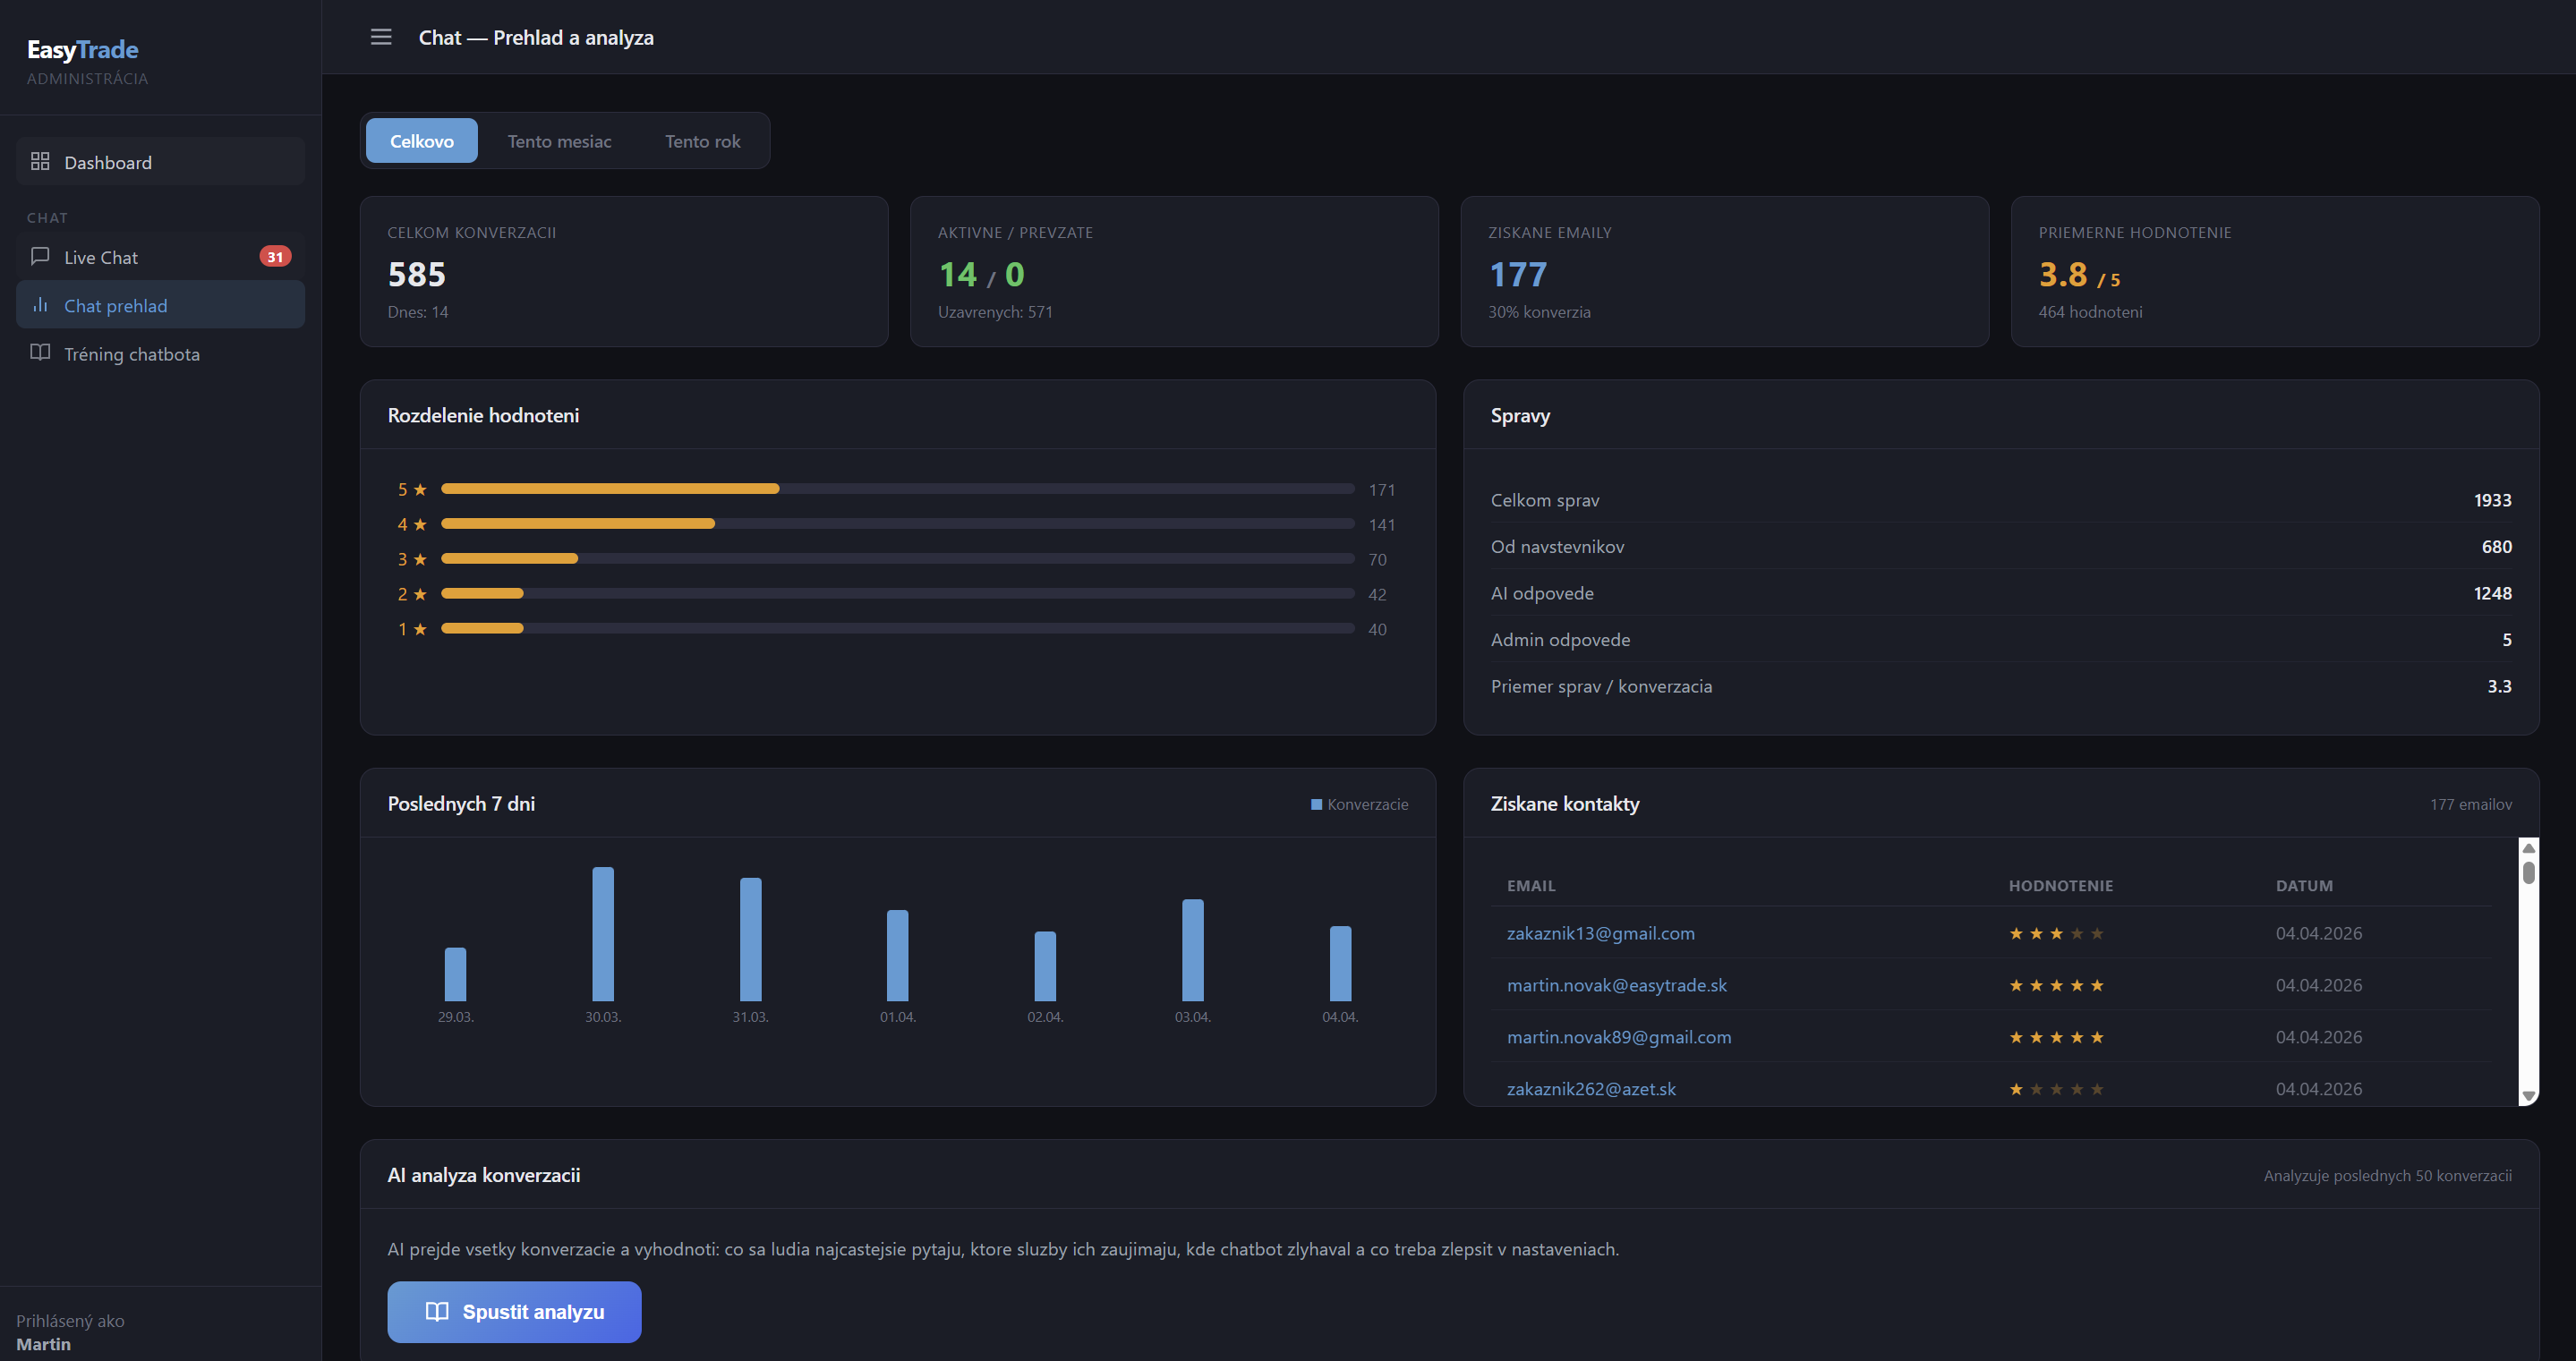Open Live Chat chat bubble icon

39,256
